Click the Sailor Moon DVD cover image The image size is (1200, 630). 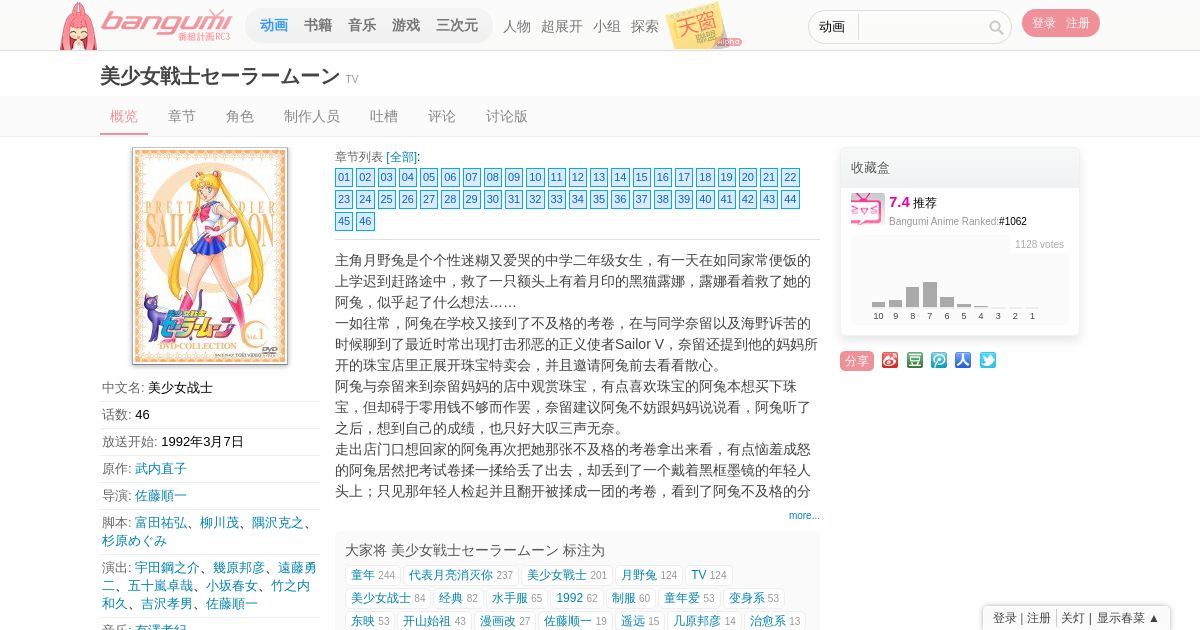click(210, 256)
